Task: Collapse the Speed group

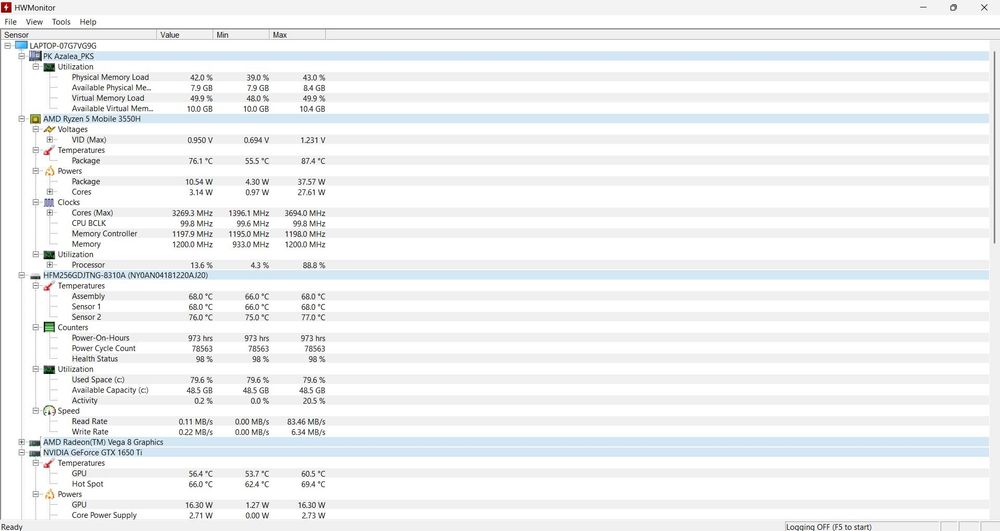Action: pyautogui.click(x=36, y=411)
